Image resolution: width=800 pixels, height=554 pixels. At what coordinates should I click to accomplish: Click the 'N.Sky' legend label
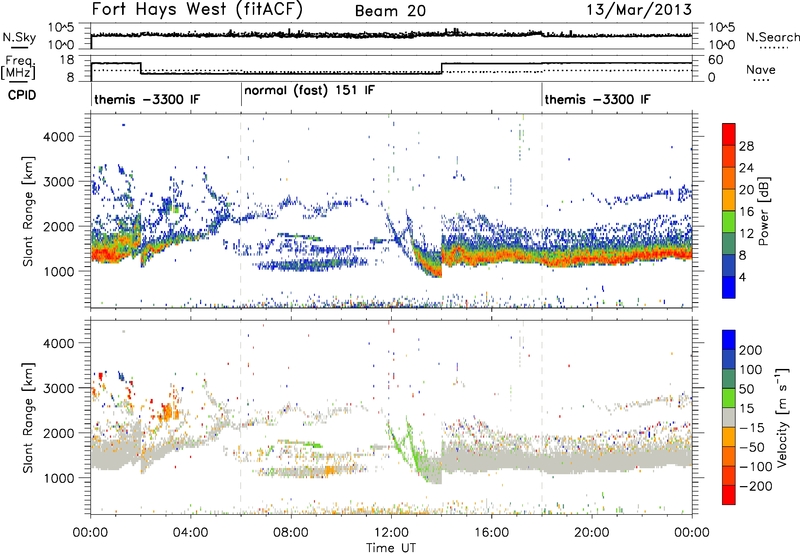(x=19, y=37)
